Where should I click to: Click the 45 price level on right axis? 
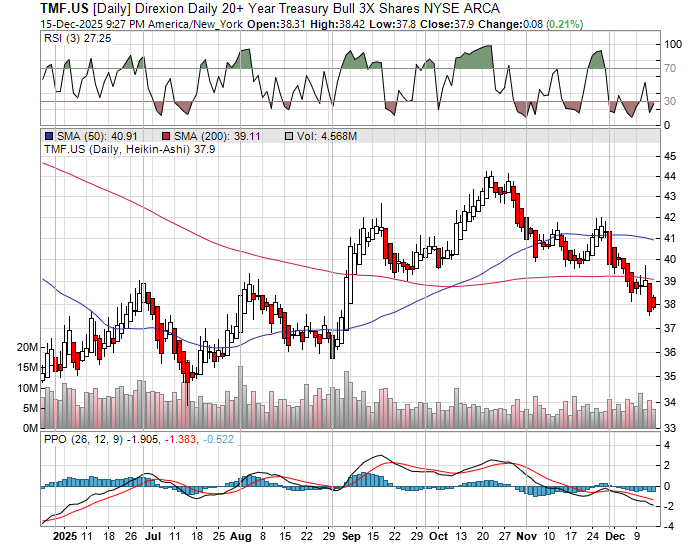pyautogui.click(x=669, y=156)
